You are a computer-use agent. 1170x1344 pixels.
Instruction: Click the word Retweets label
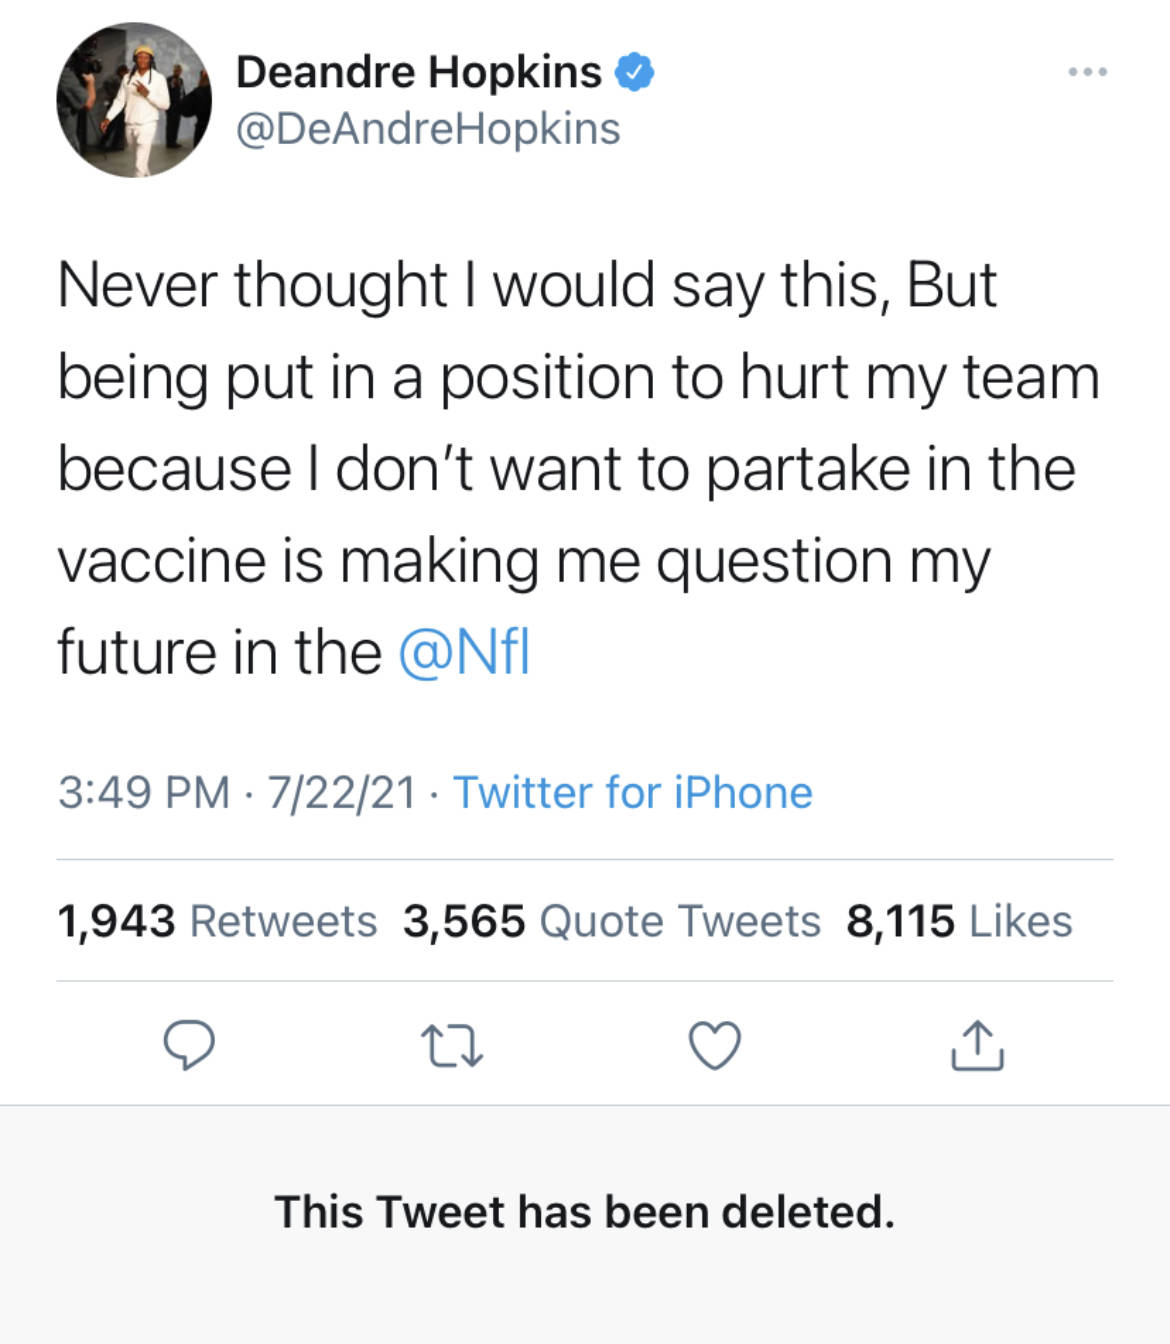coord(283,921)
